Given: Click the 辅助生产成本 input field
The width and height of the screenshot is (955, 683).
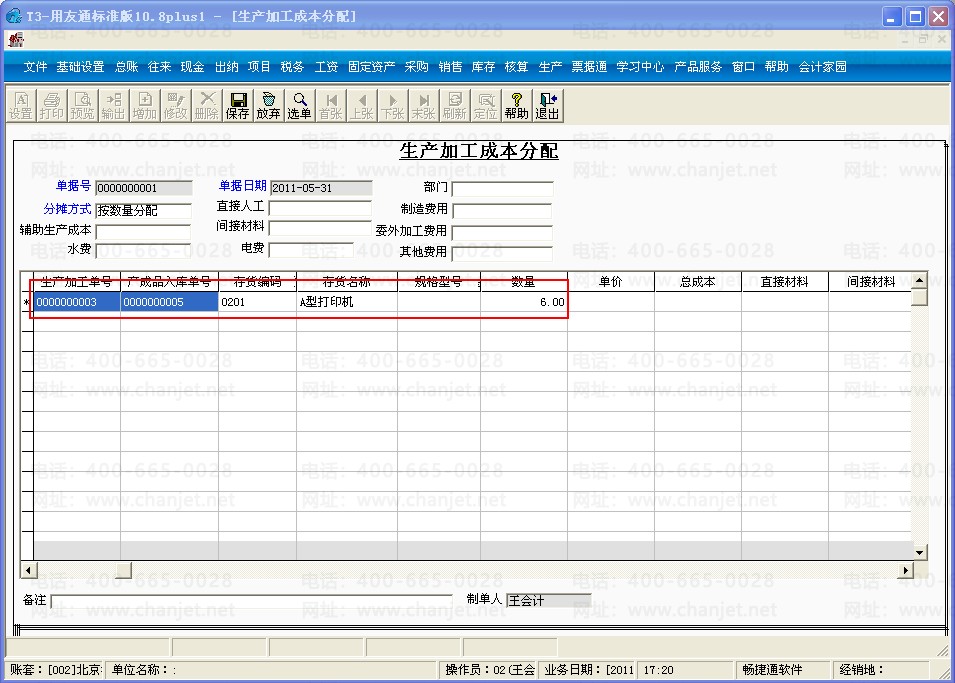Looking at the screenshot, I should pos(143,232).
